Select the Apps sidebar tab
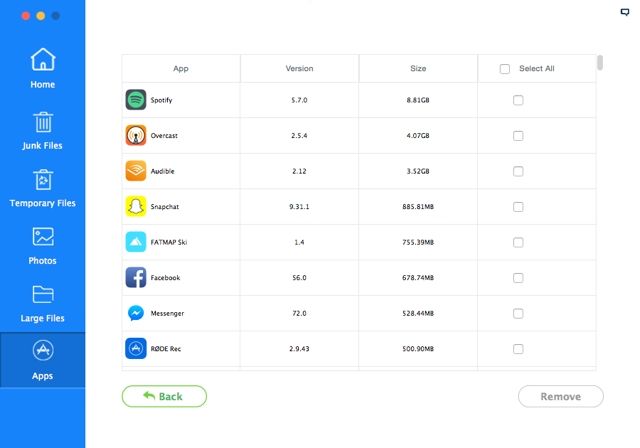 coord(42,360)
